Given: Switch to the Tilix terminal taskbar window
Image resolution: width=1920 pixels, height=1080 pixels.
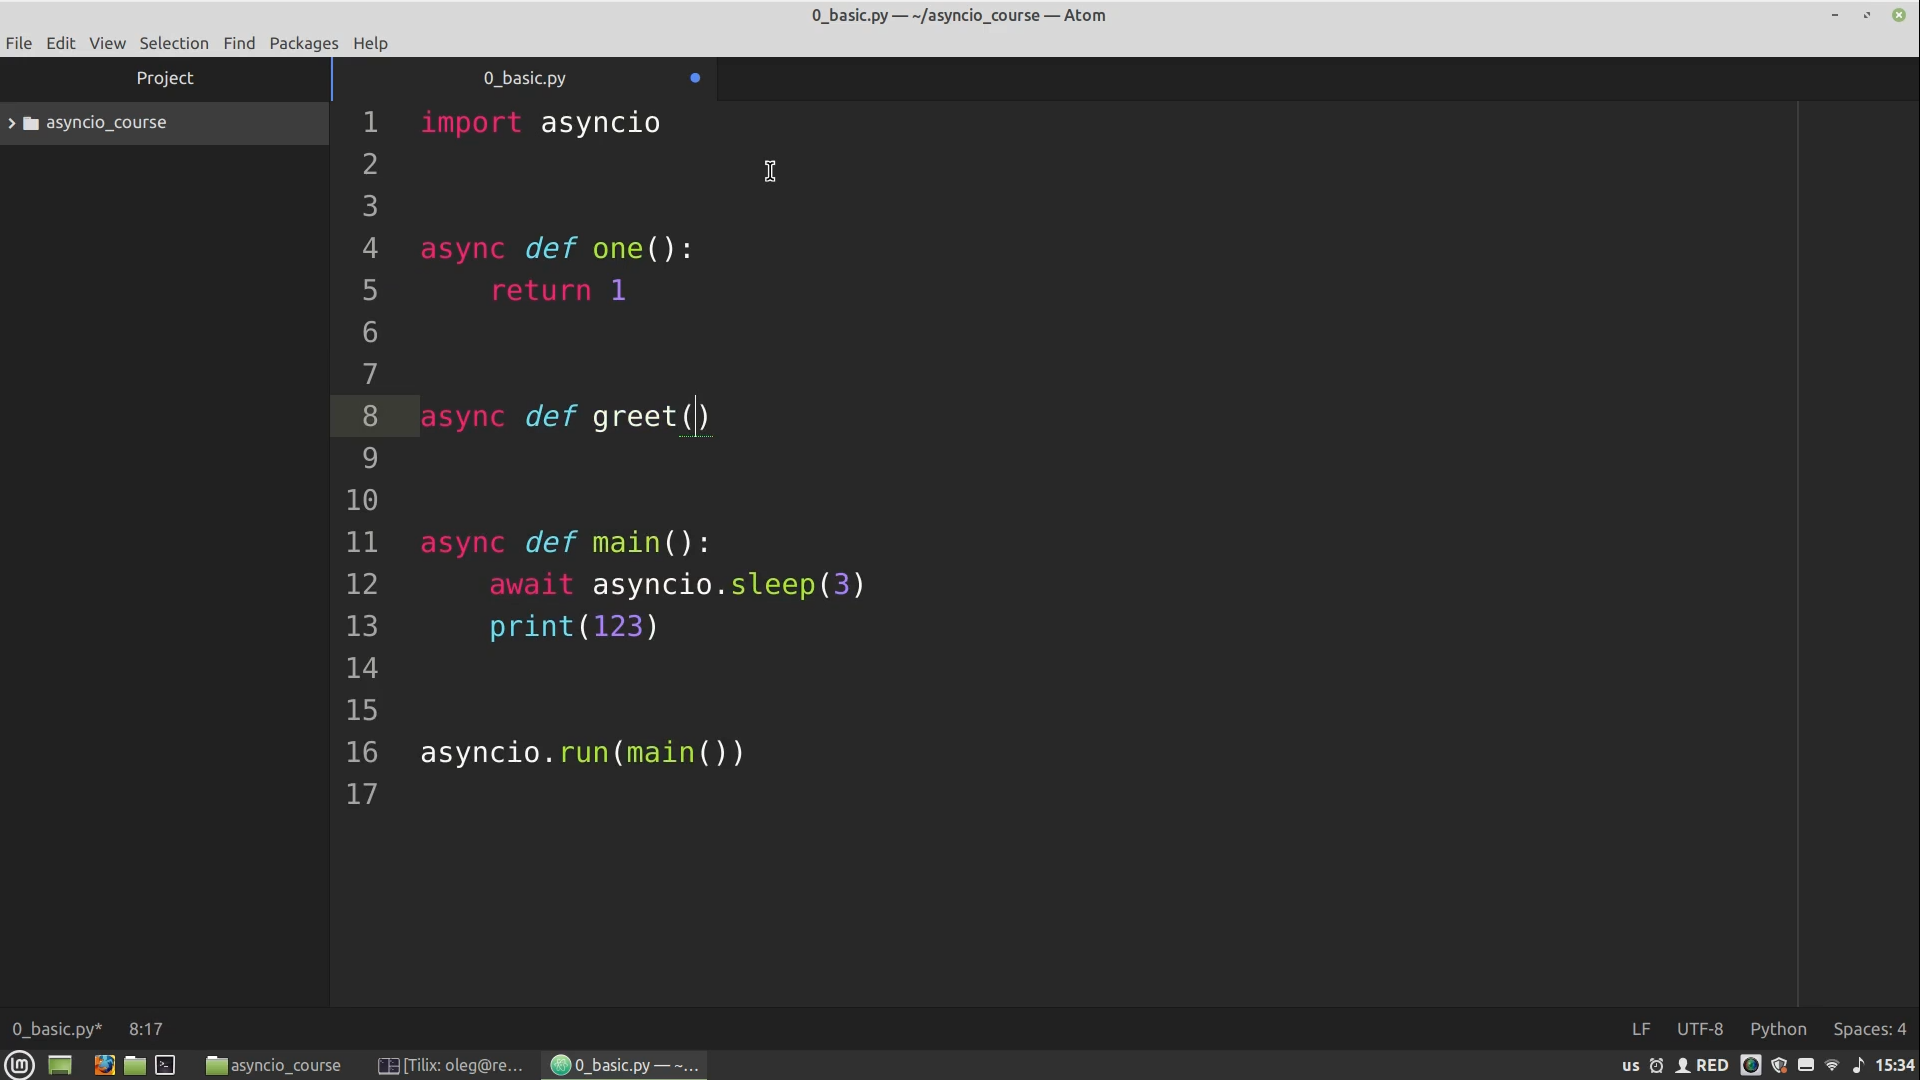Looking at the screenshot, I should point(452,1065).
